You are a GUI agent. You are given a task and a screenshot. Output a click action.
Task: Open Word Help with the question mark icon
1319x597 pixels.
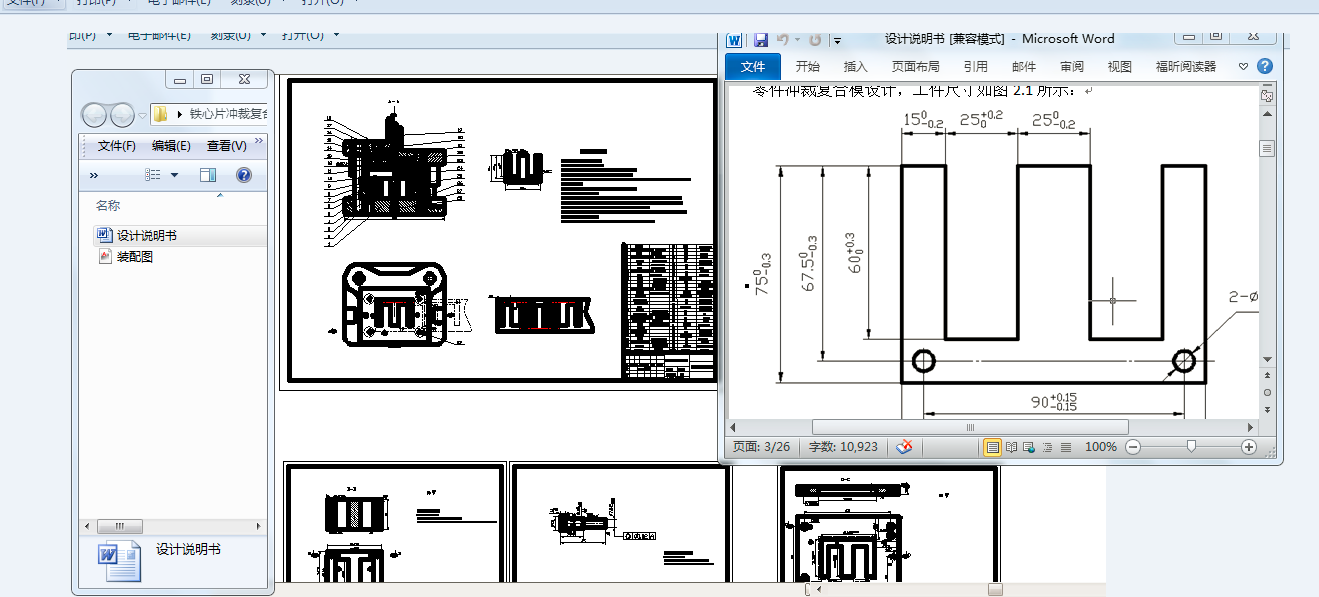click(x=1265, y=67)
